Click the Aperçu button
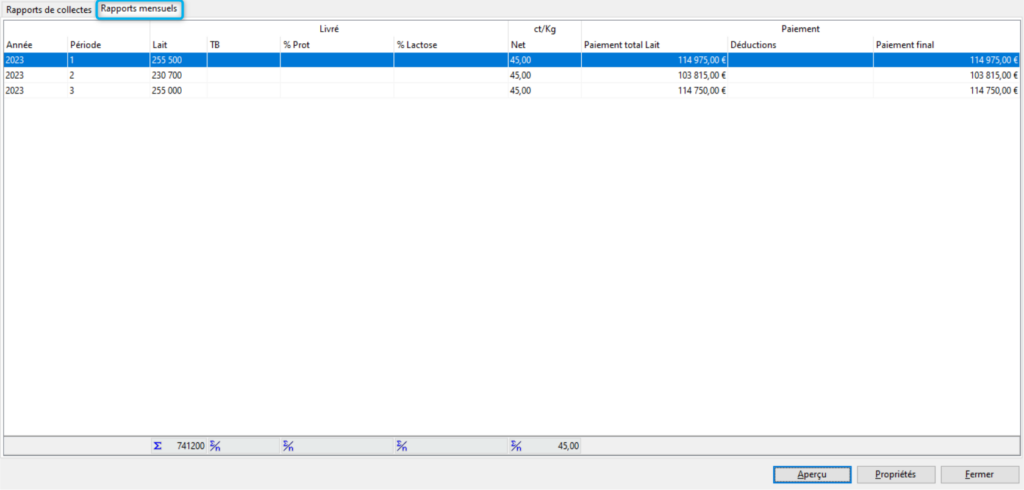This screenshot has width=1024, height=490. [812, 474]
